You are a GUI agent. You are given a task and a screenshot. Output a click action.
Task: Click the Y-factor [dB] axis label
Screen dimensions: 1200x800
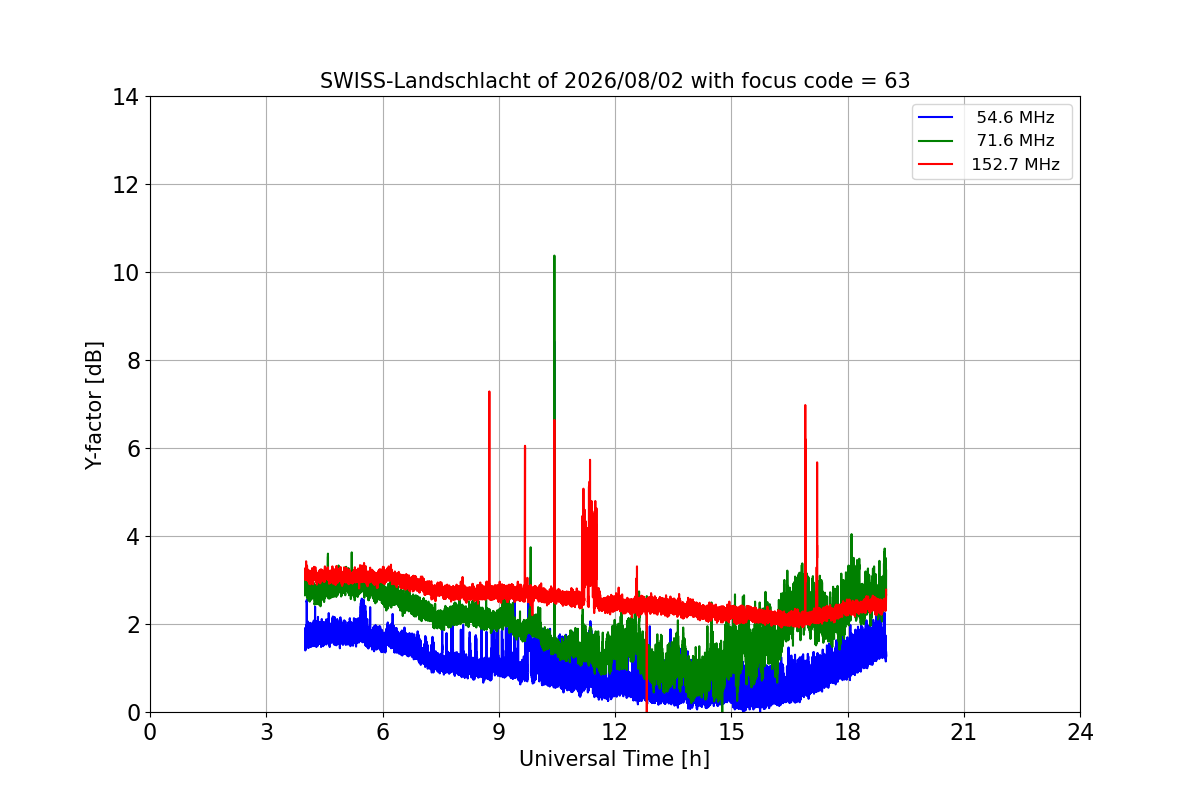tap(94, 405)
